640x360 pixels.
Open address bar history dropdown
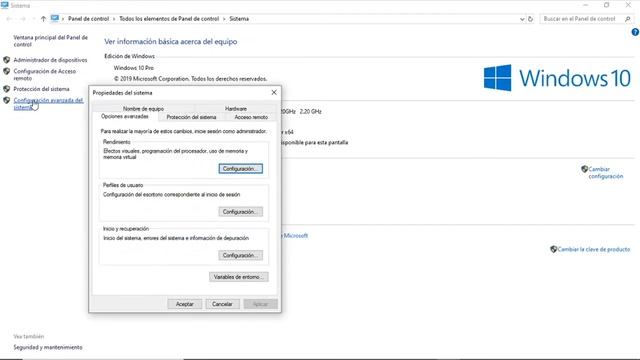pos(522,19)
